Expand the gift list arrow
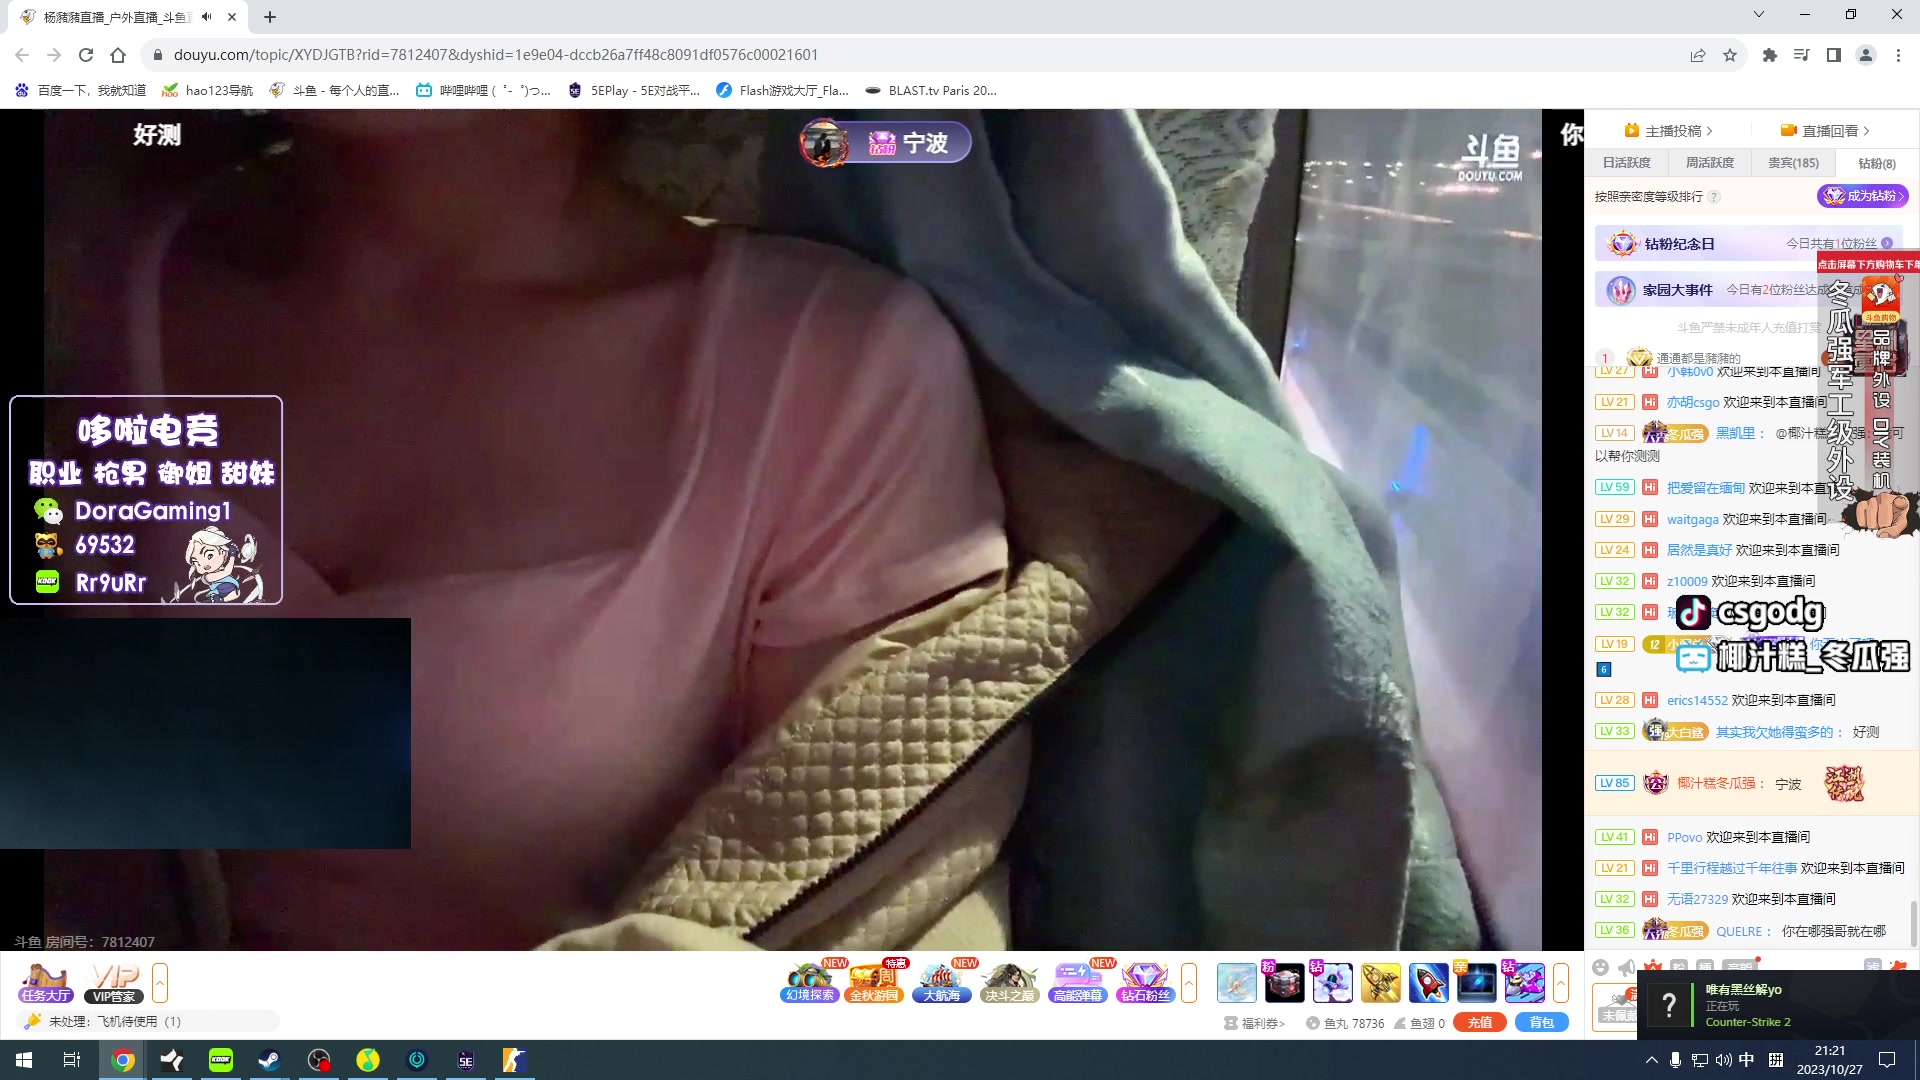The width and height of the screenshot is (1920, 1080). point(1561,982)
